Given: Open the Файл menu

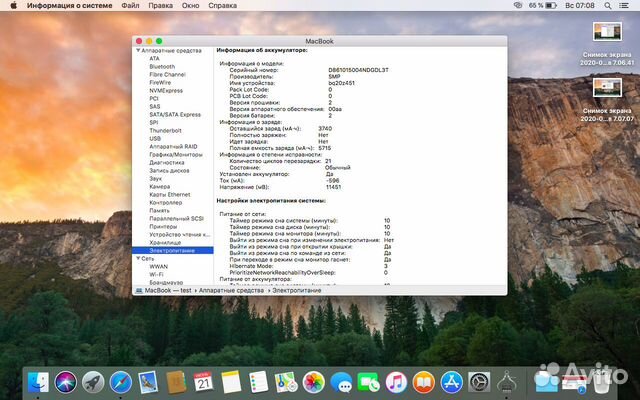Looking at the screenshot, I should [130, 6].
